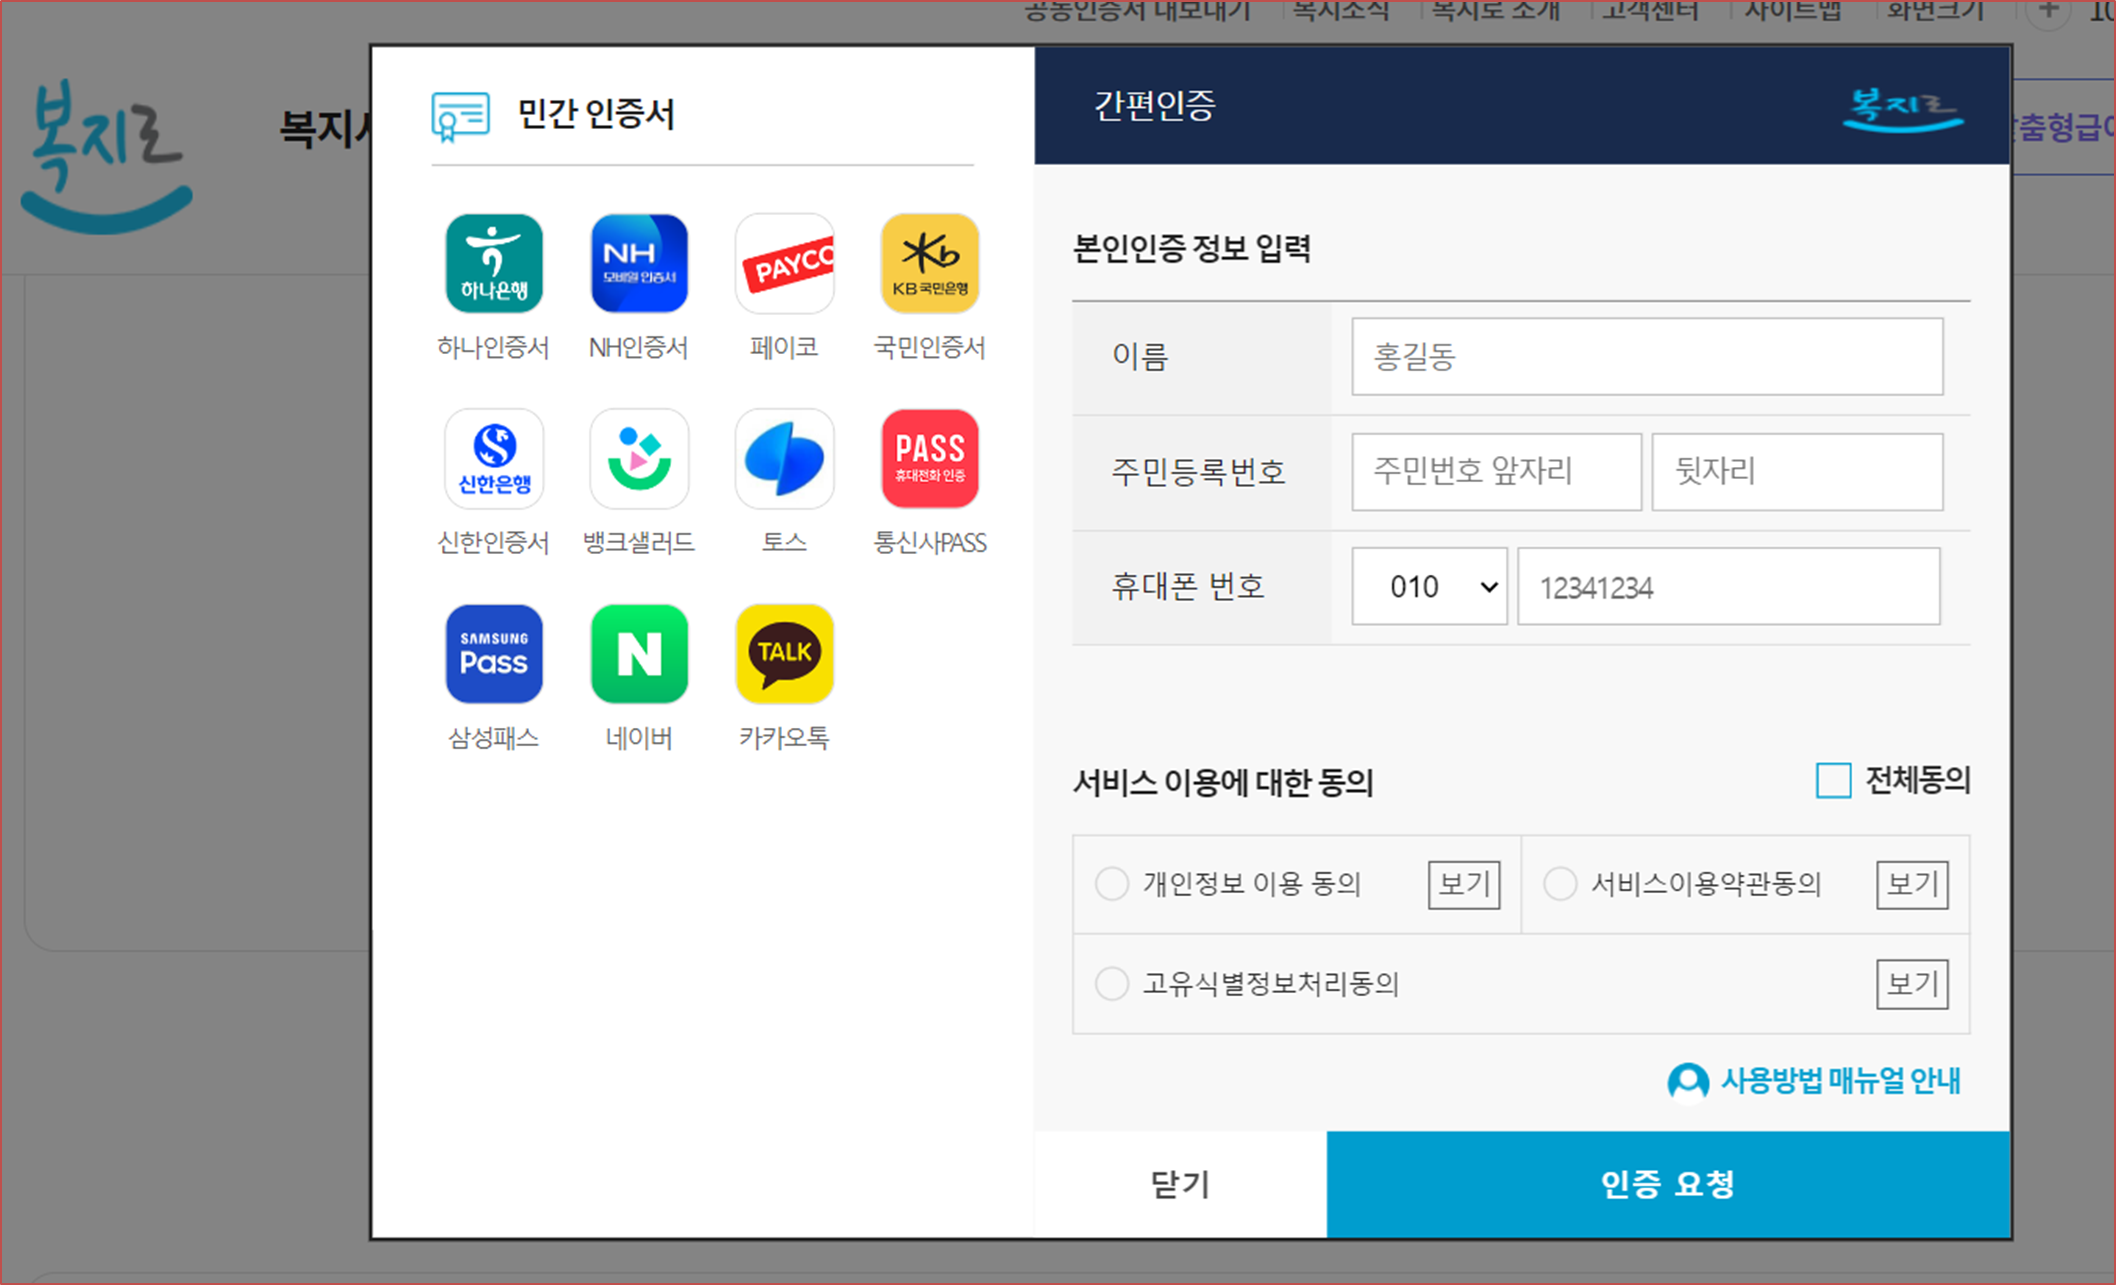Select 카카오톡 authentication icon
Viewport: 2116px width, 1285px height.
[784, 654]
